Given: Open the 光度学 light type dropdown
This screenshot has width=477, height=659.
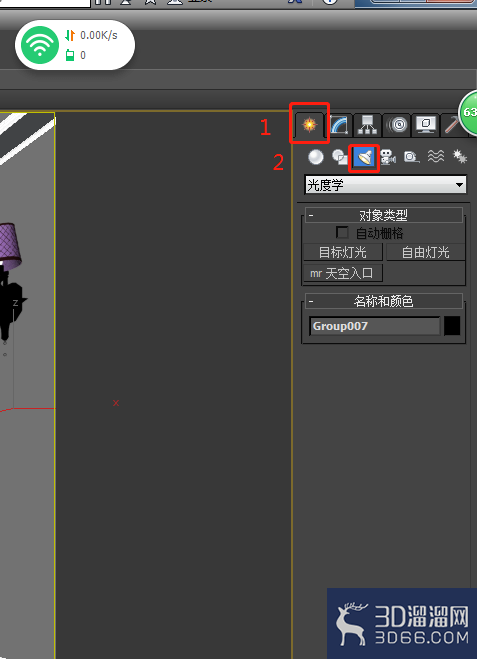Looking at the screenshot, I should [385, 185].
